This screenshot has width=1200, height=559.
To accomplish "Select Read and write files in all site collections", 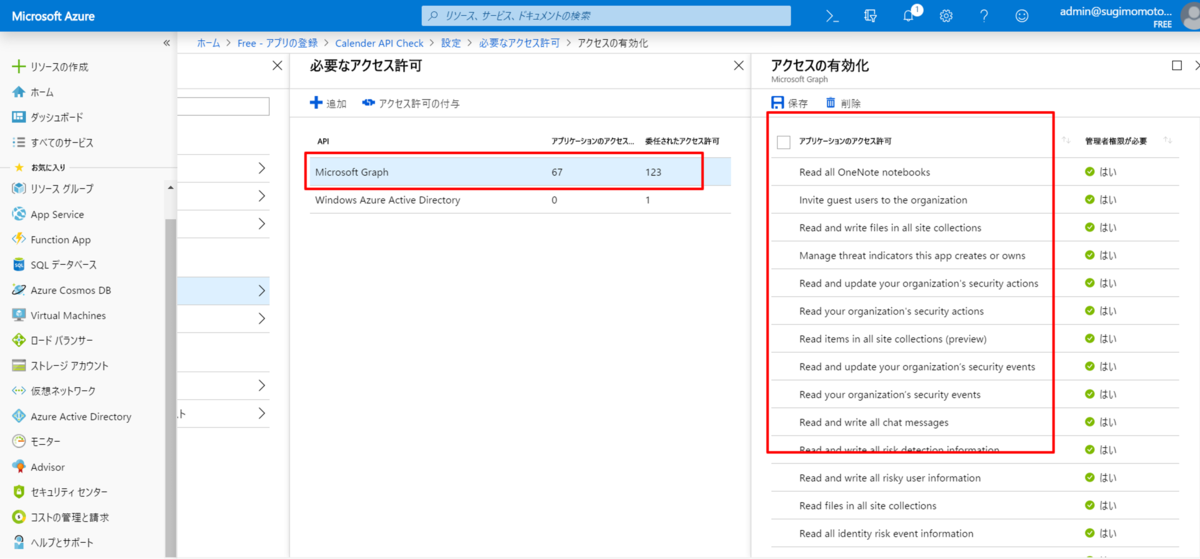I will point(890,227).
